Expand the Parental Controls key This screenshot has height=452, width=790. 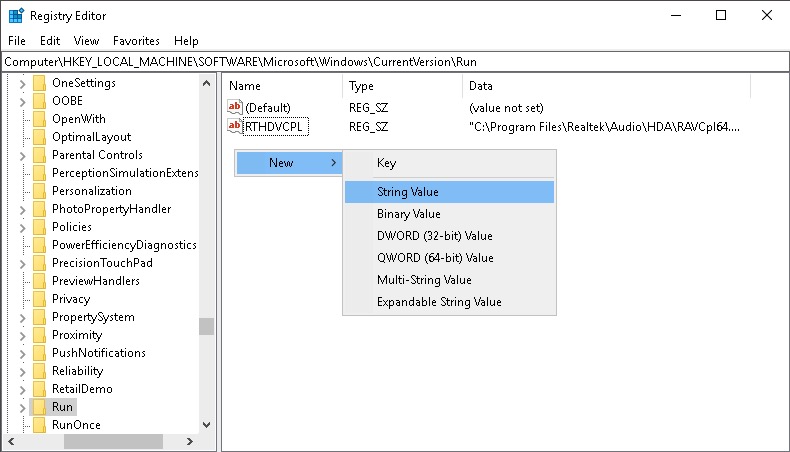(22, 156)
